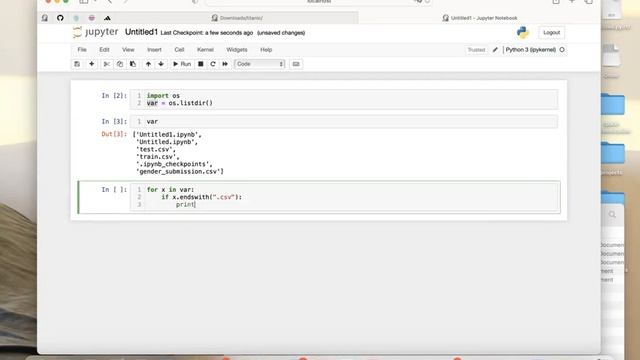Screen dimensions: 640x360
Task: Switch to the Downloads/titanic browser tab
Action: pos(237,18)
